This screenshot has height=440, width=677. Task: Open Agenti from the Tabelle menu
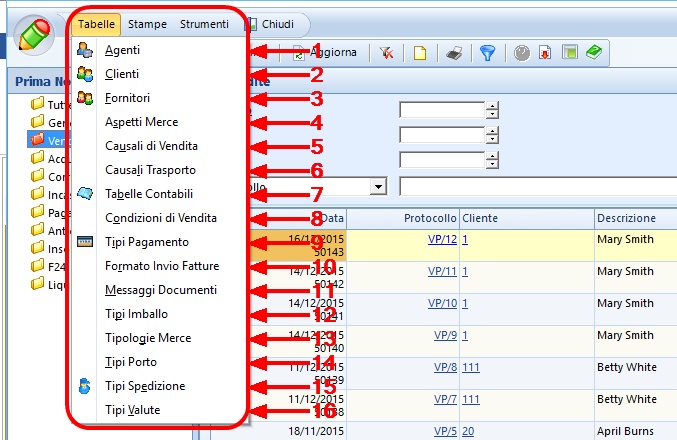tap(122, 50)
